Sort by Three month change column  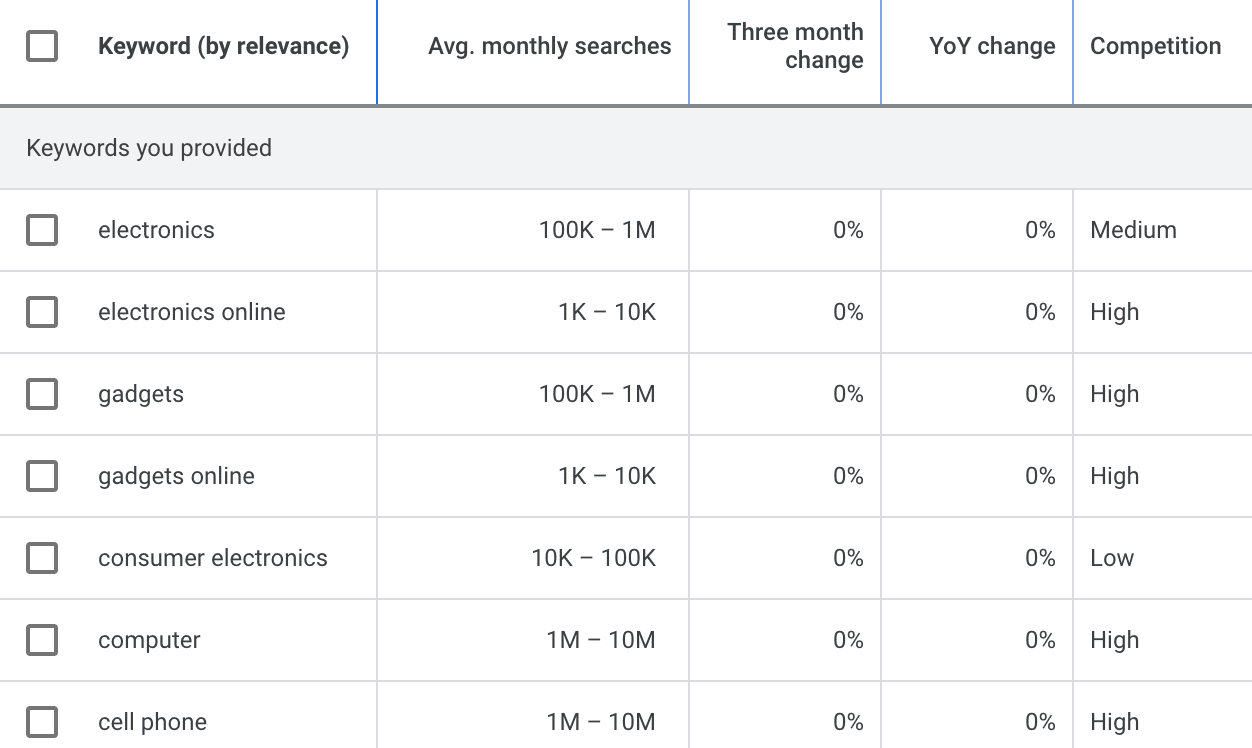tap(794, 45)
